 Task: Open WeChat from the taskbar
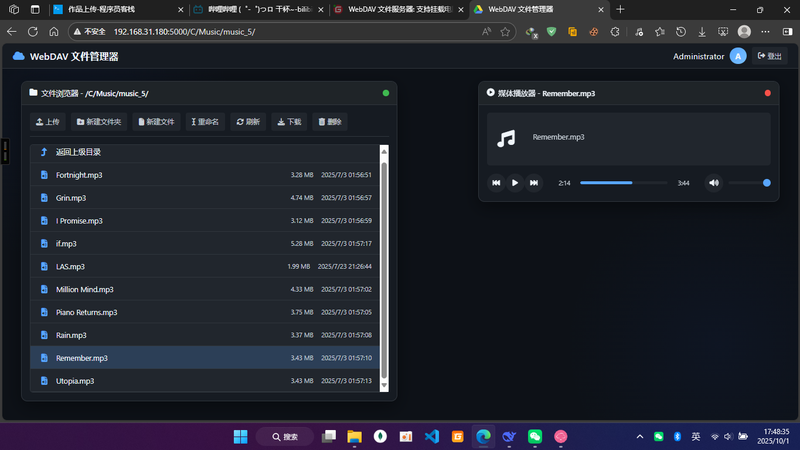(x=535, y=437)
